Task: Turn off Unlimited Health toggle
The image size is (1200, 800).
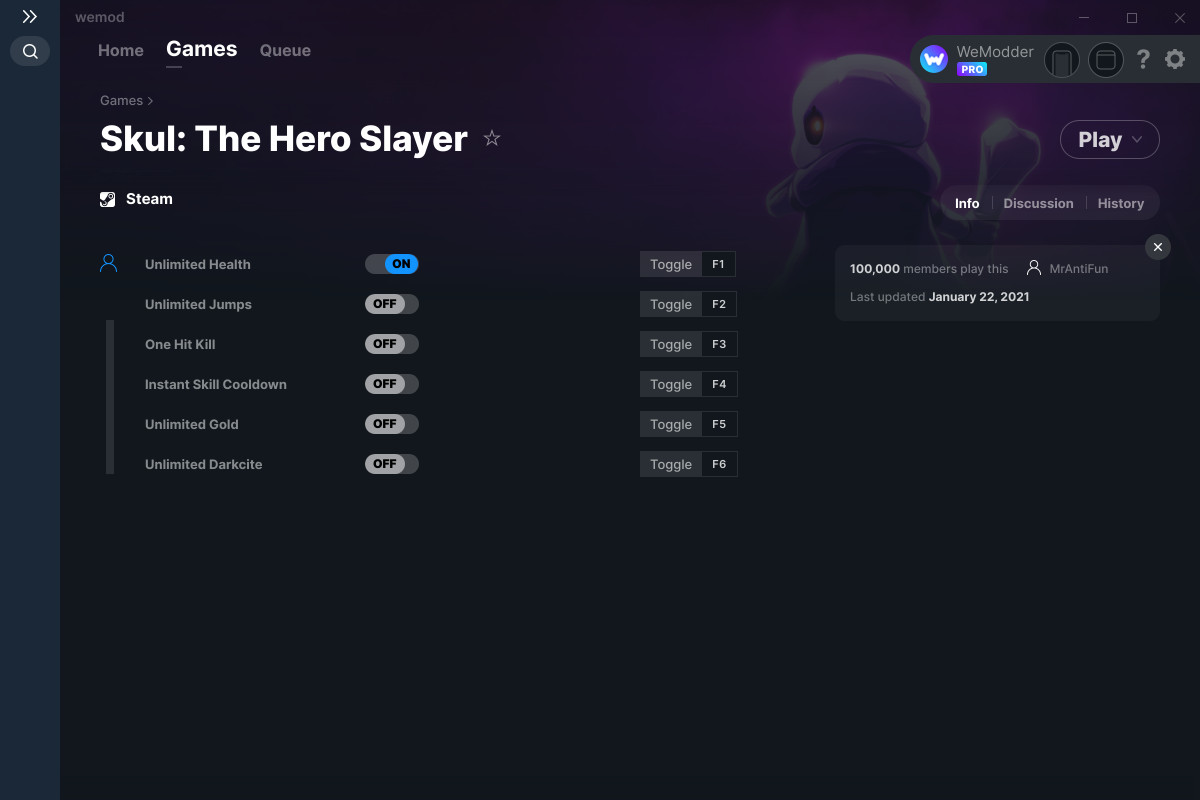Action: [x=392, y=264]
